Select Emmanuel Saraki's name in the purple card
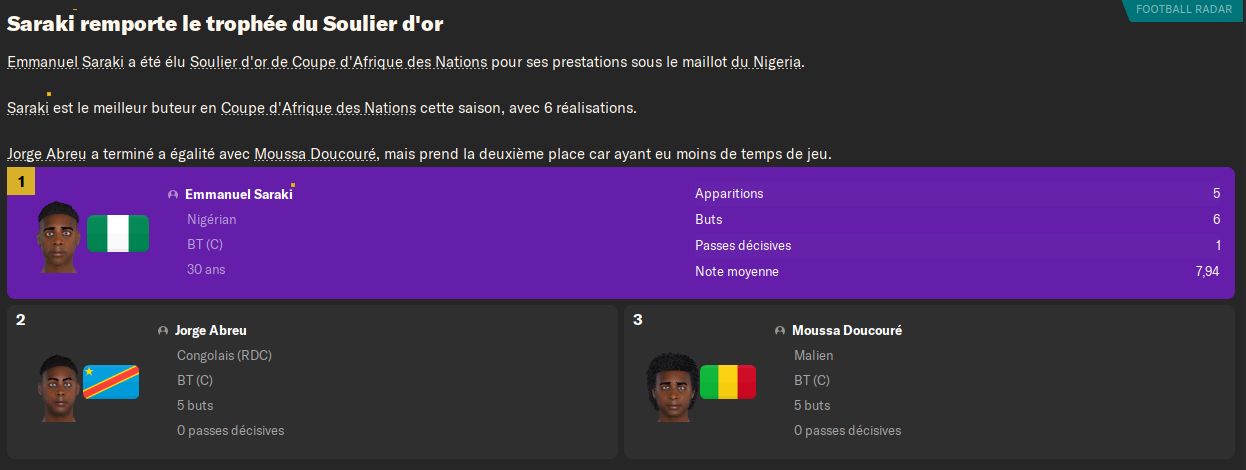Image resolution: width=1246 pixels, height=470 pixels. click(238, 195)
